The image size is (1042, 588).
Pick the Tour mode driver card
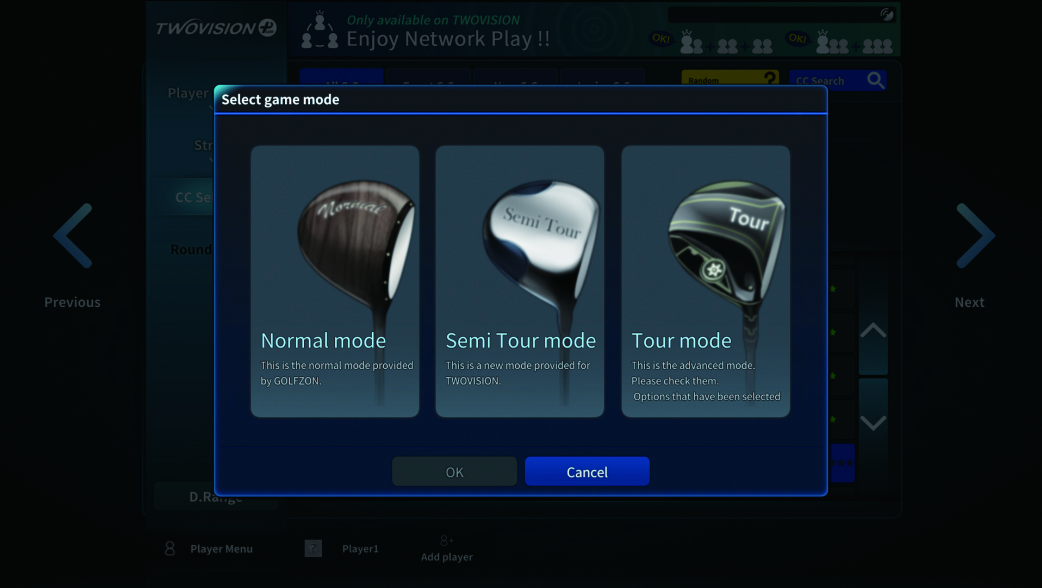click(x=706, y=281)
